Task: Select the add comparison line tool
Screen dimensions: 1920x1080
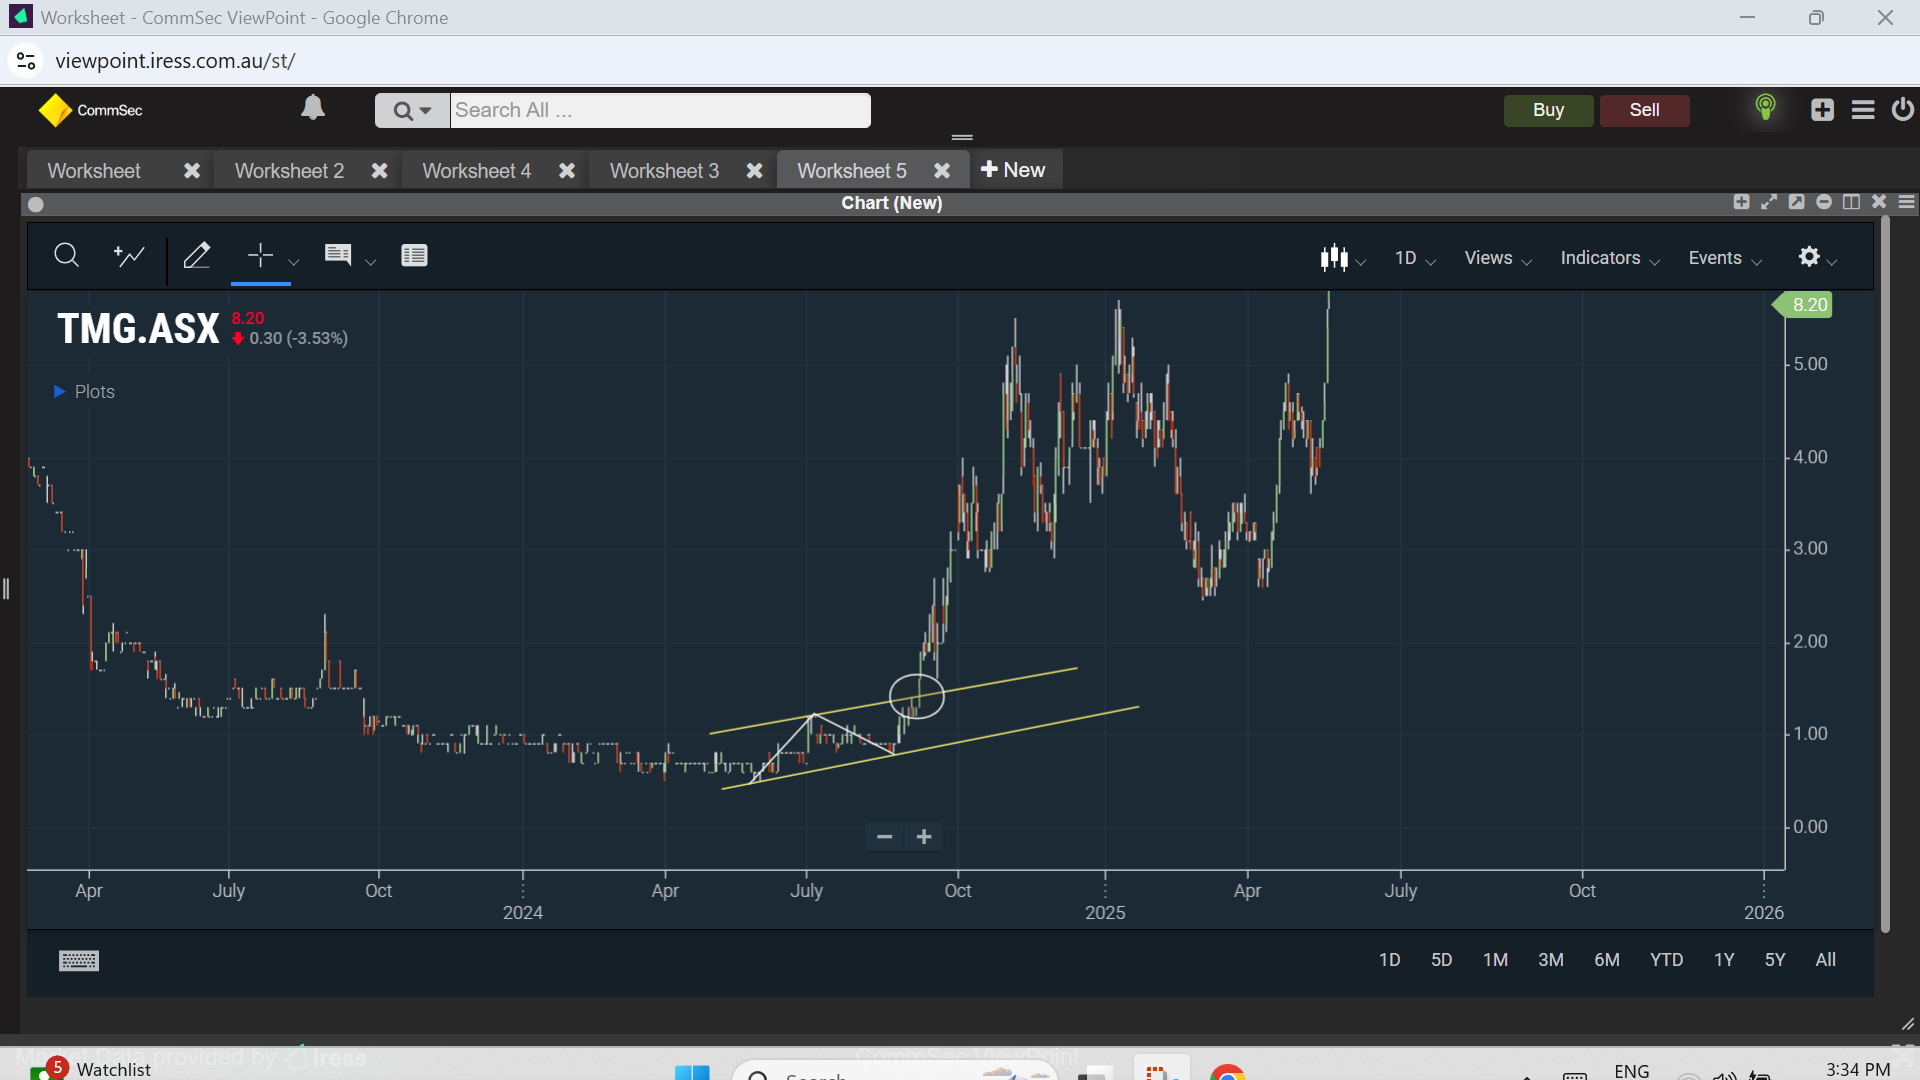Action: pos(129,256)
